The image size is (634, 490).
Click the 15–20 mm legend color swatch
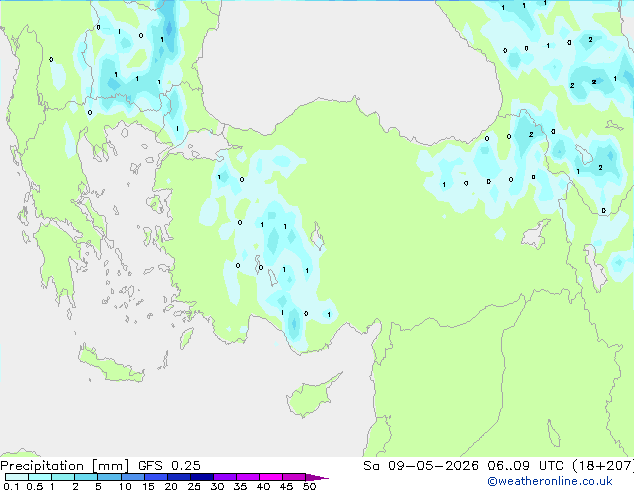coord(156,477)
